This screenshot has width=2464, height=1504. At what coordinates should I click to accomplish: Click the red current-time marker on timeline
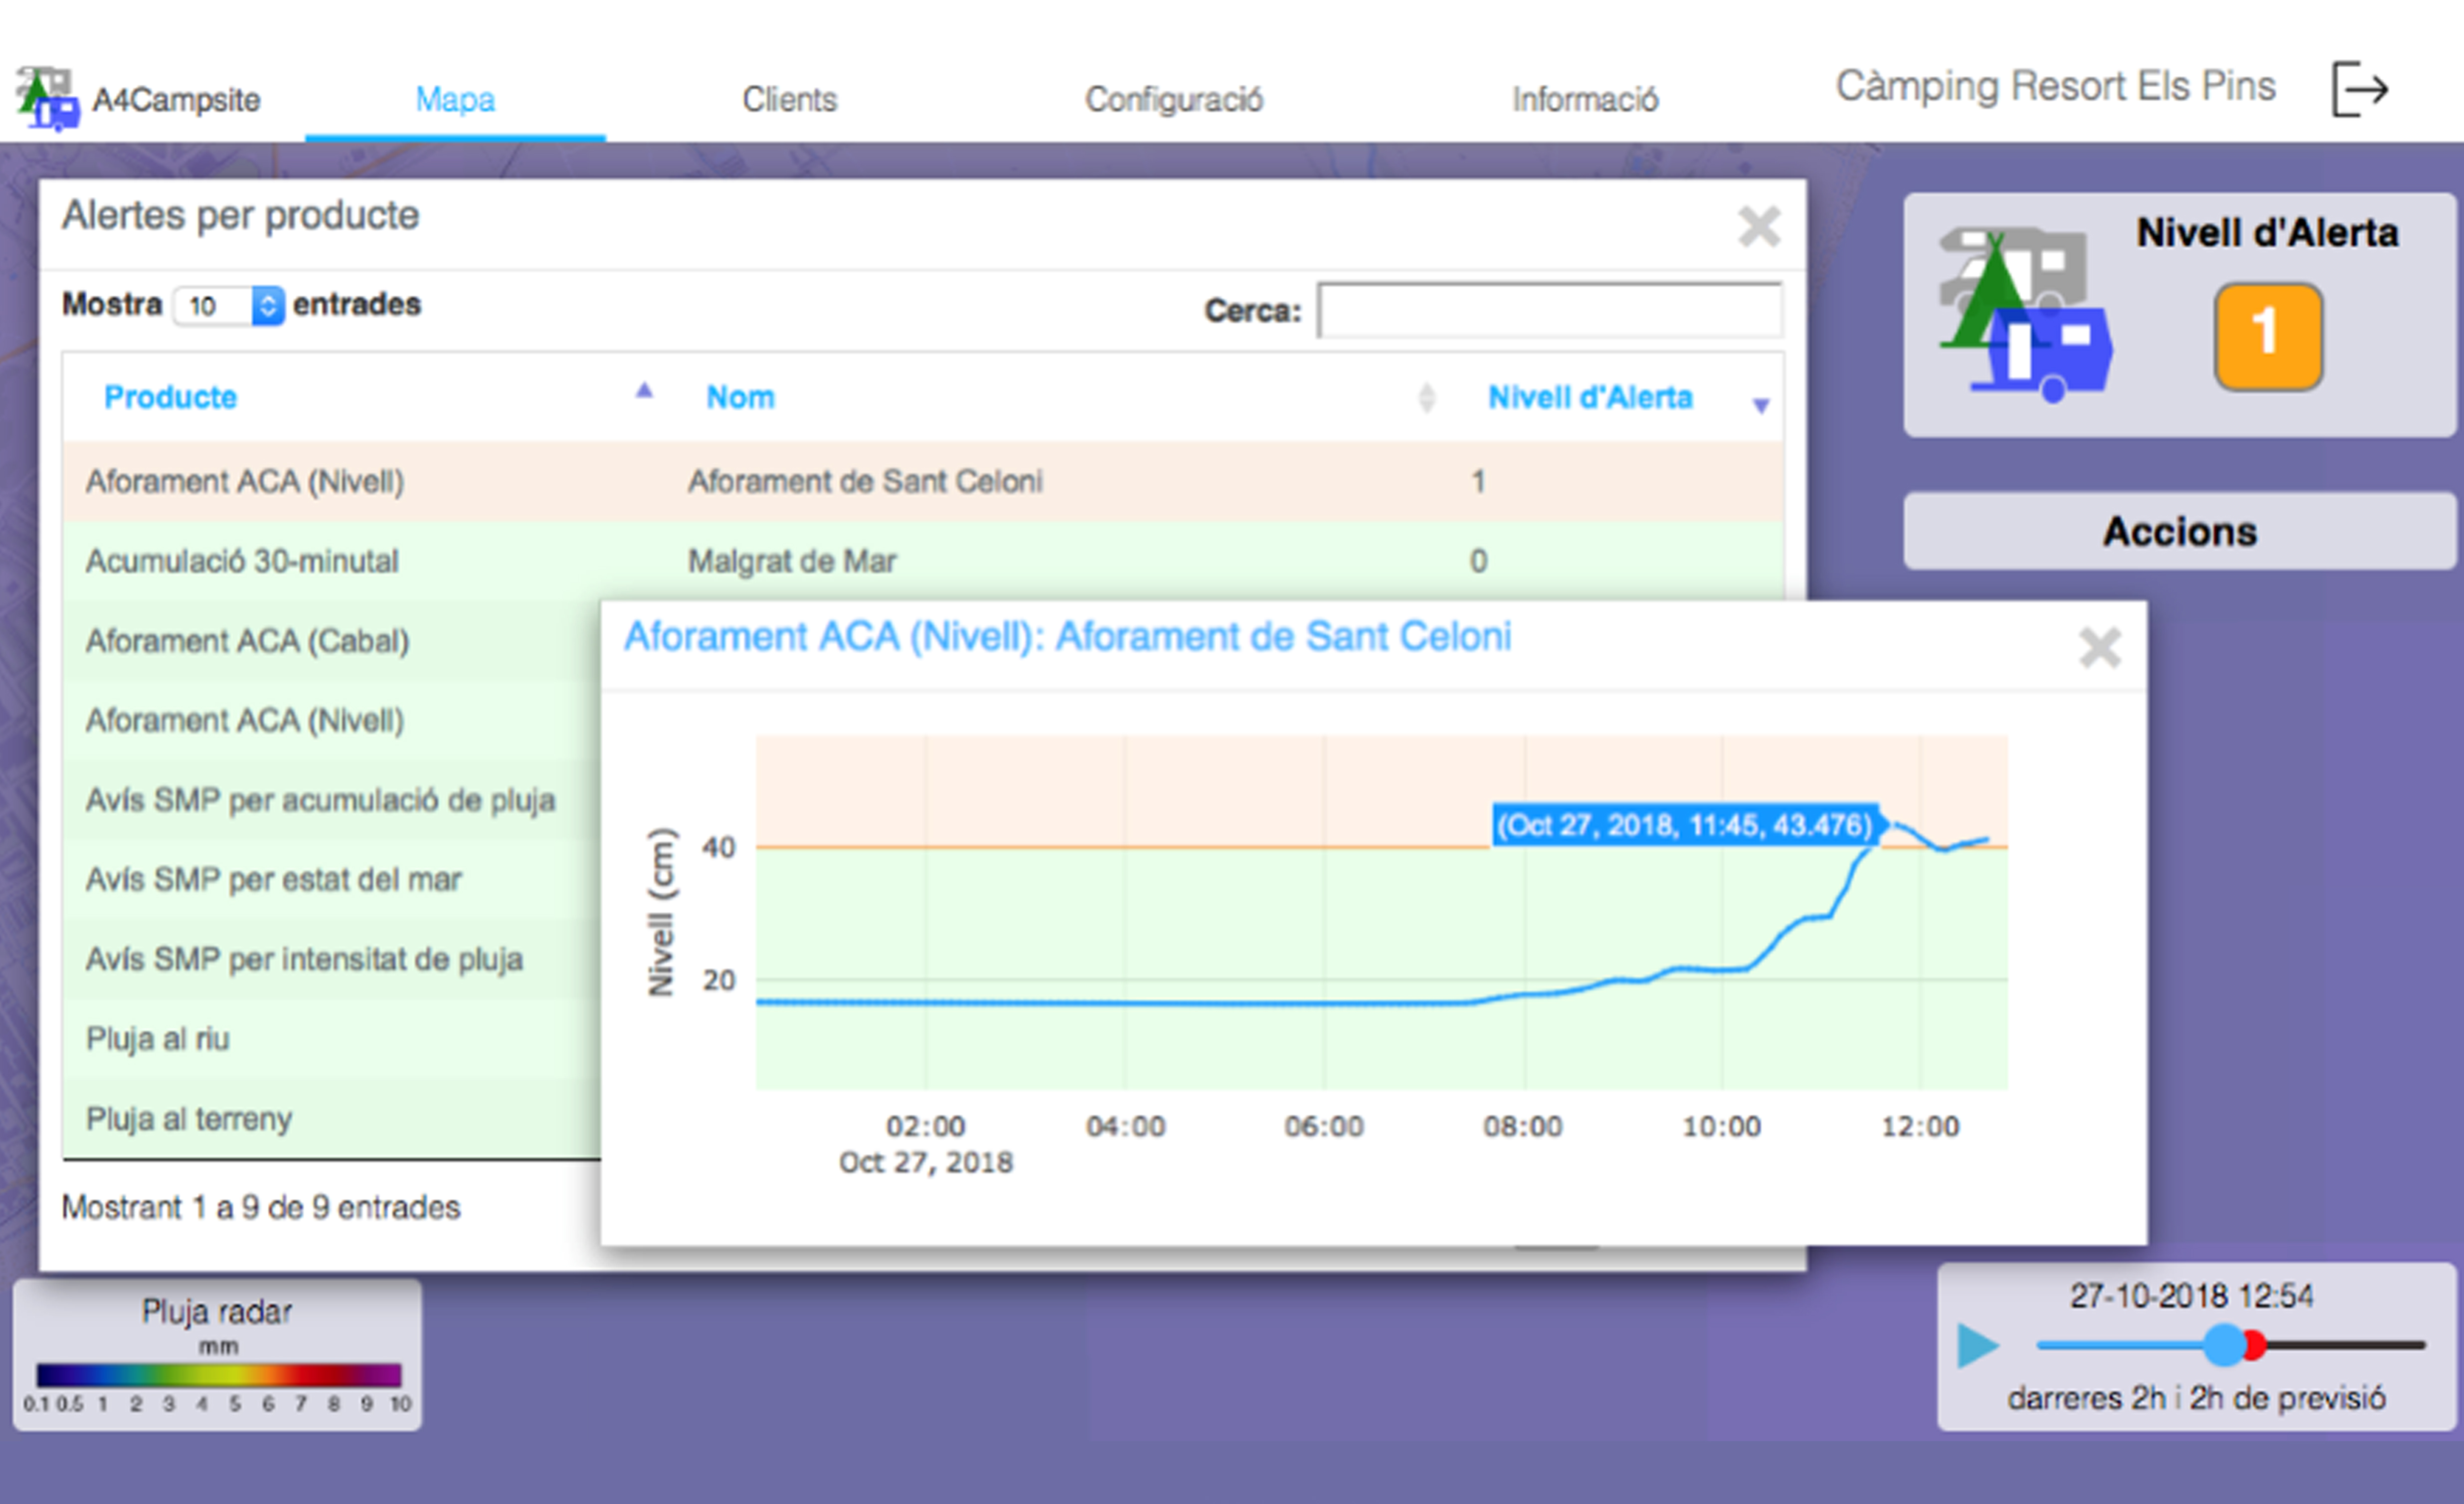pyautogui.click(x=2254, y=1345)
